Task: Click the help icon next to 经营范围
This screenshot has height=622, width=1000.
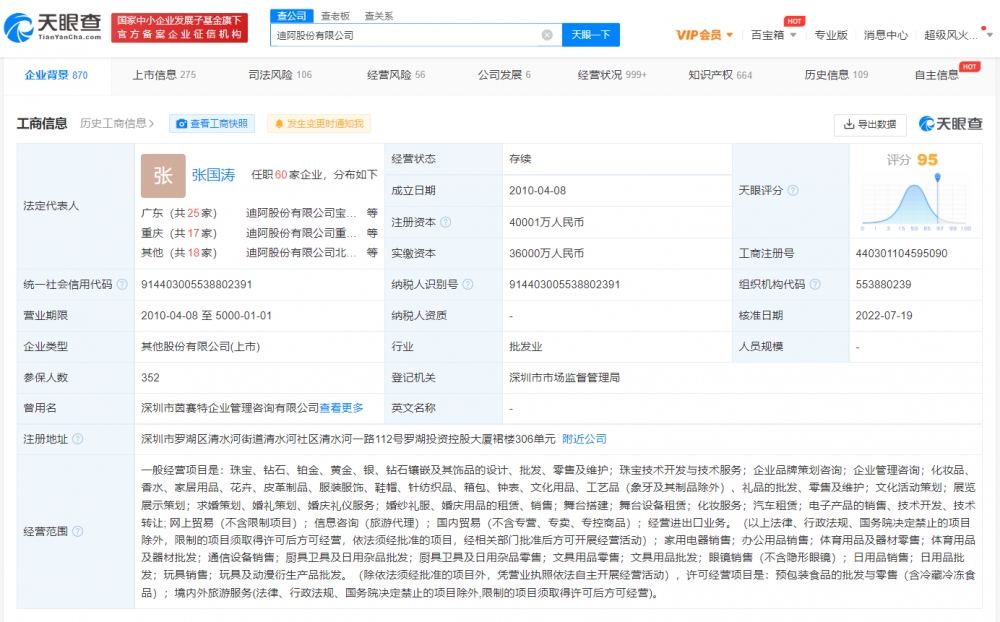Action: tap(77, 531)
